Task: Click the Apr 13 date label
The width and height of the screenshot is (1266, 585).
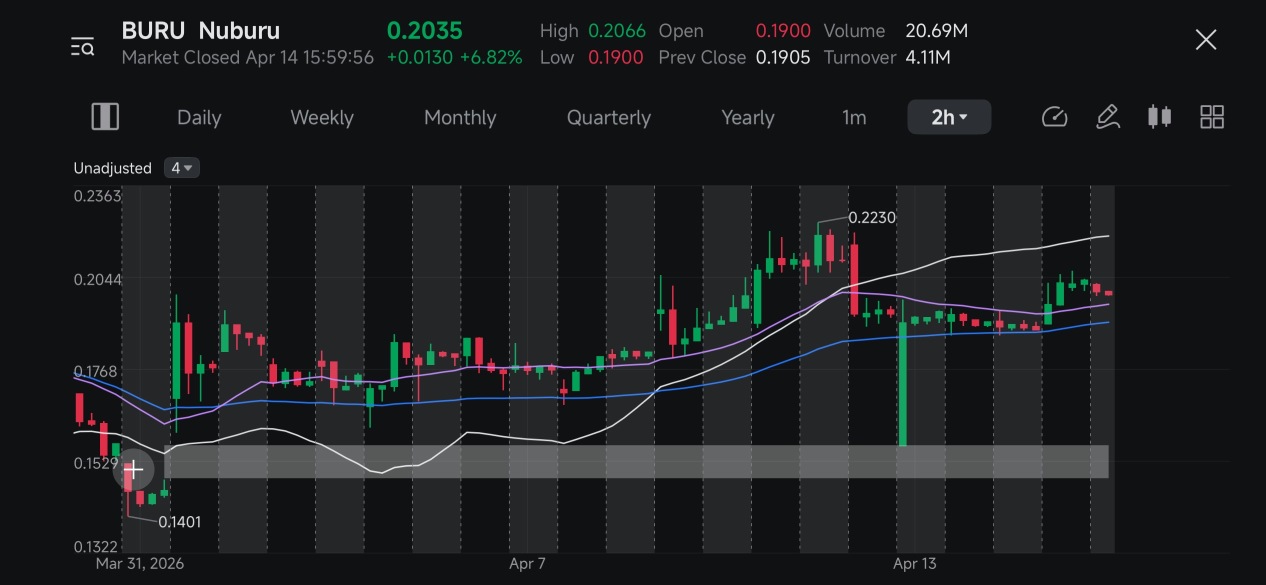Action: [x=915, y=563]
